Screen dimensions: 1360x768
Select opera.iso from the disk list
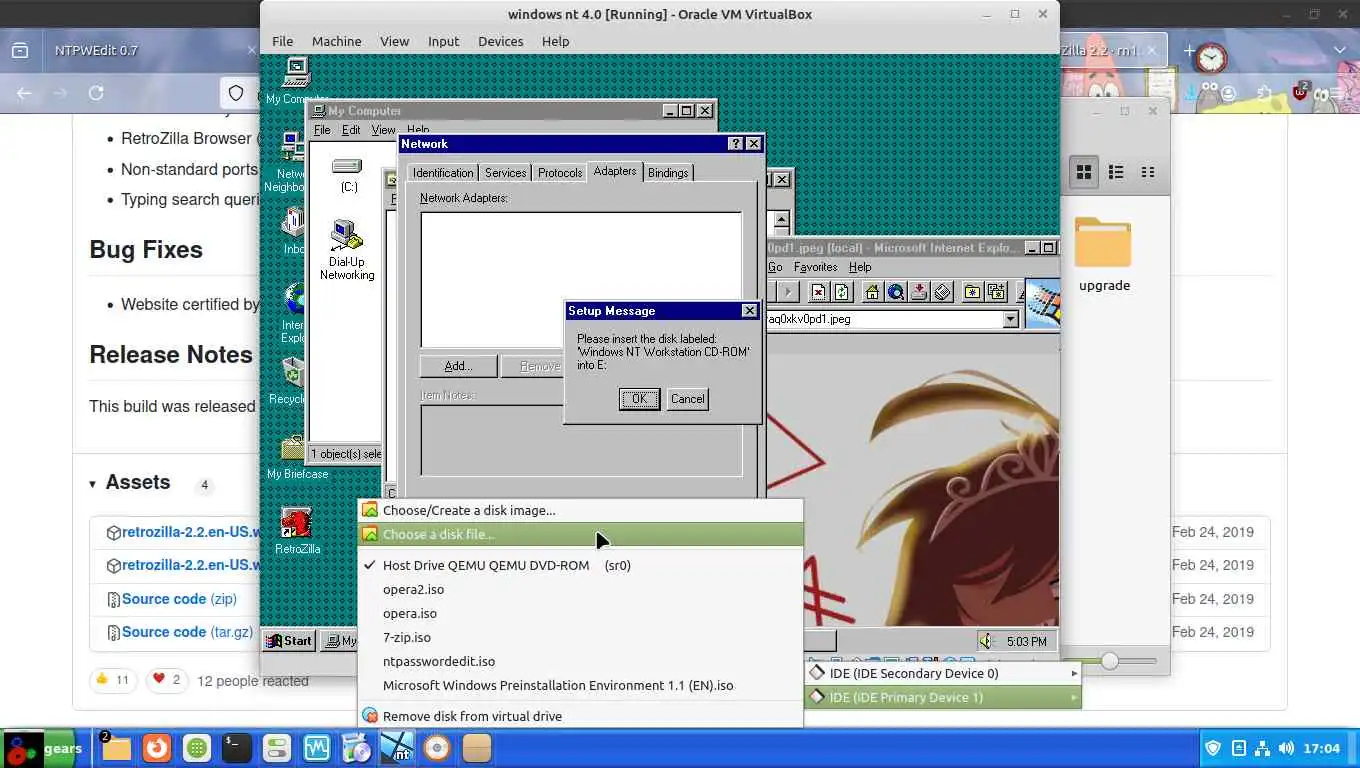pyautogui.click(x=580, y=613)
